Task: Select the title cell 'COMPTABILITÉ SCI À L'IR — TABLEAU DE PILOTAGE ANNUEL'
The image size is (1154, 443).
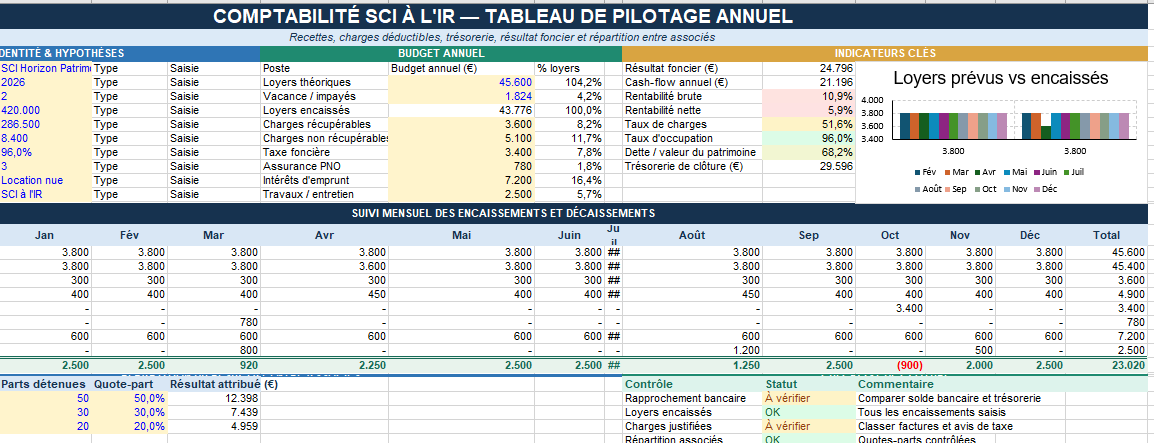Action: tap(503, 17)
